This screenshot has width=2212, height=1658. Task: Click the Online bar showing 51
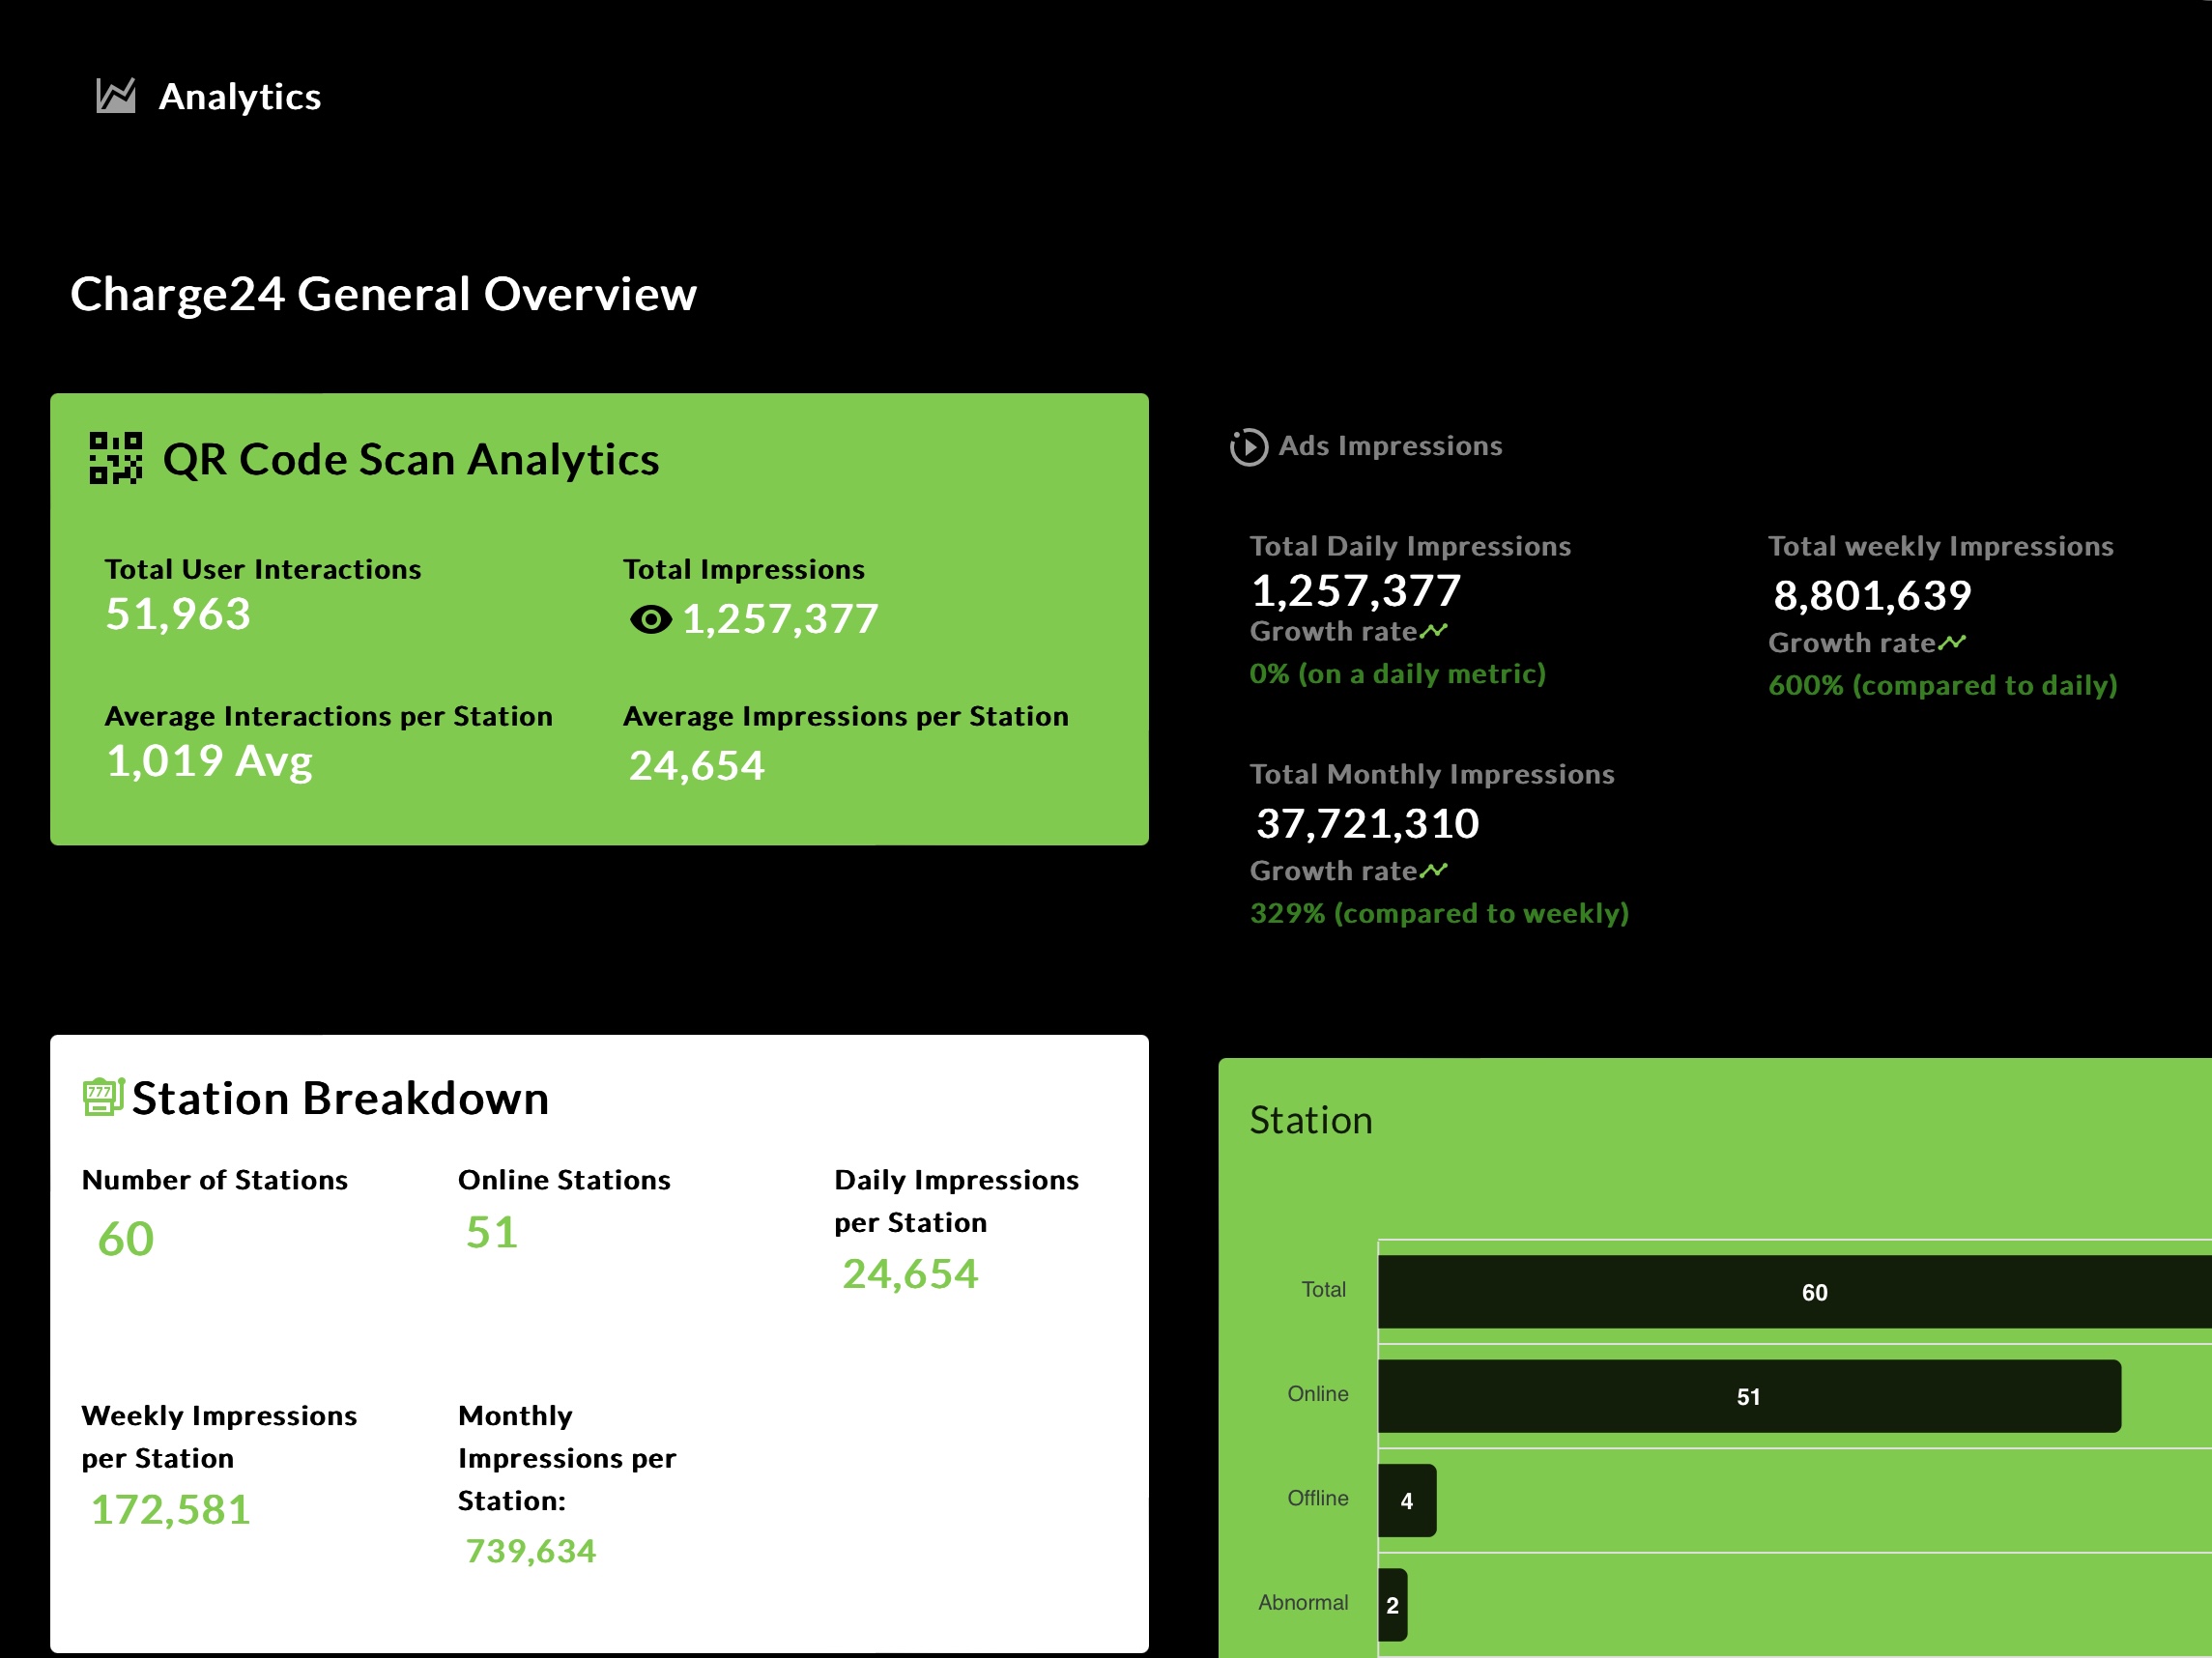pyautogui.click(x=1748, y=1396)
